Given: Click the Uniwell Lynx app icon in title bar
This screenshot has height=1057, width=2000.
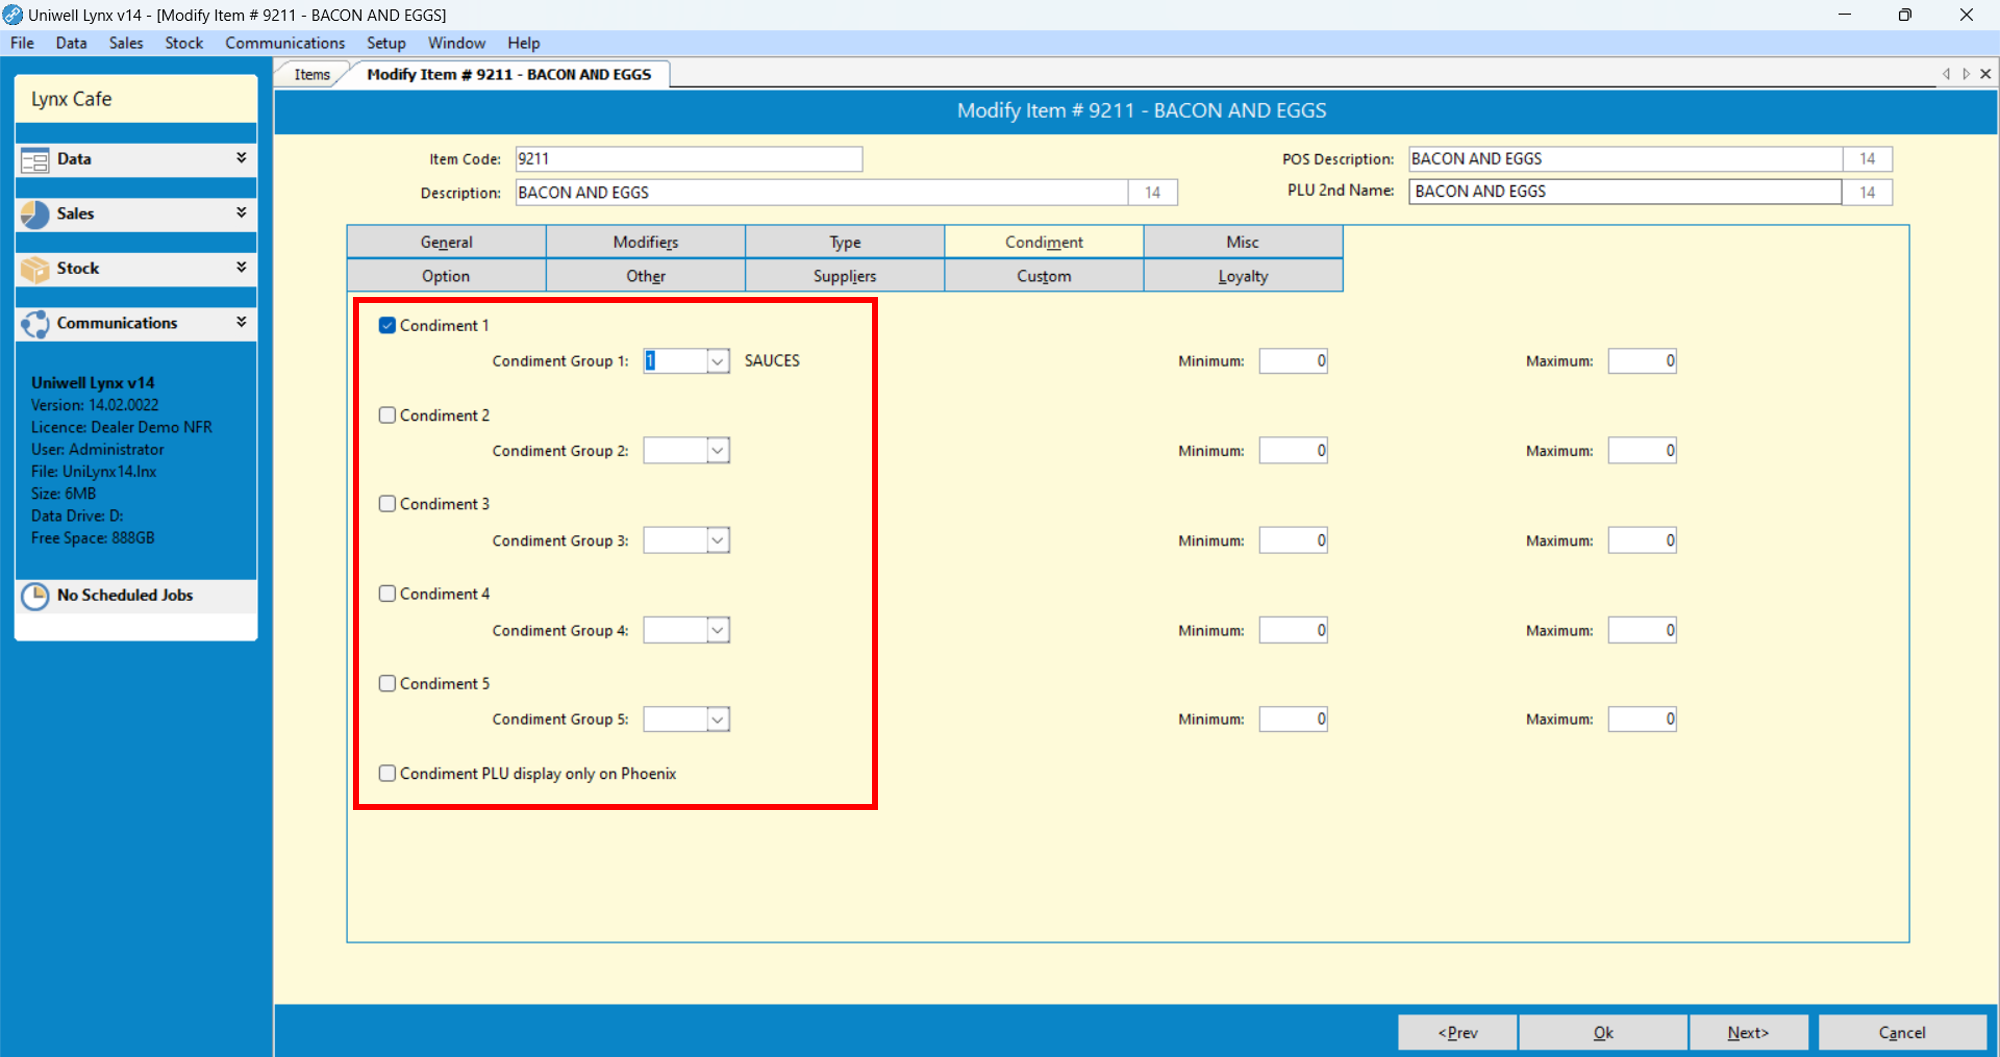Looking at the screenshot, I should tap(13, 15).
